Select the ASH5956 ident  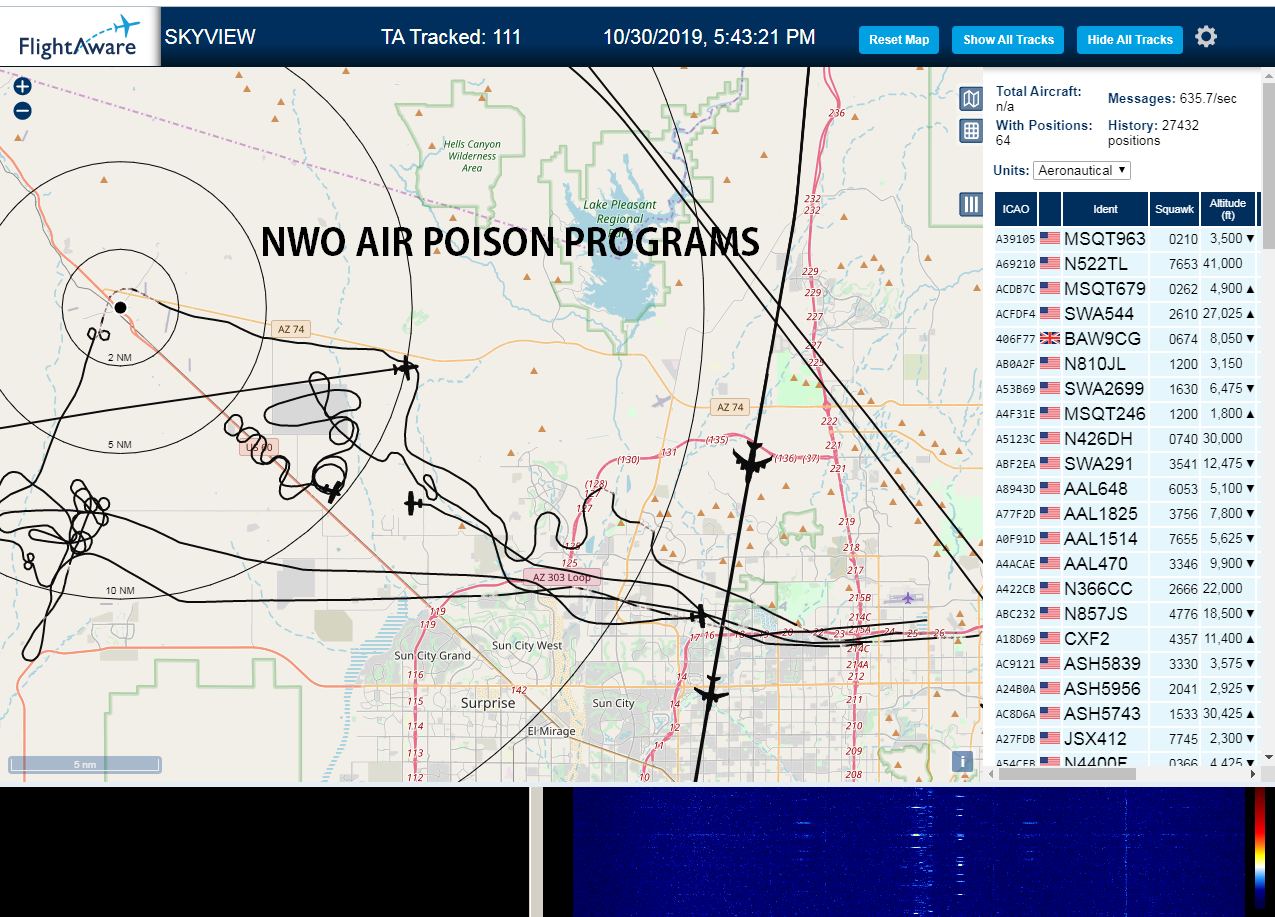point(1103,688)
